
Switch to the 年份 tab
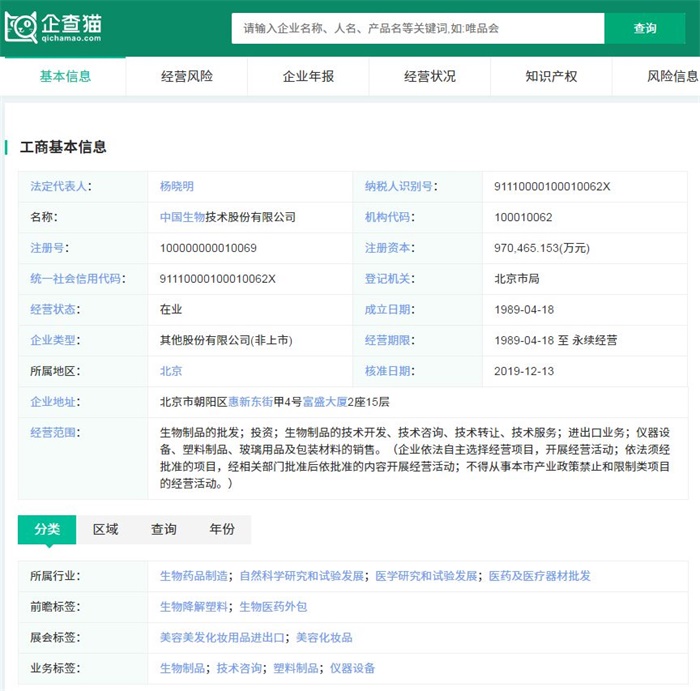coord(222,529)
